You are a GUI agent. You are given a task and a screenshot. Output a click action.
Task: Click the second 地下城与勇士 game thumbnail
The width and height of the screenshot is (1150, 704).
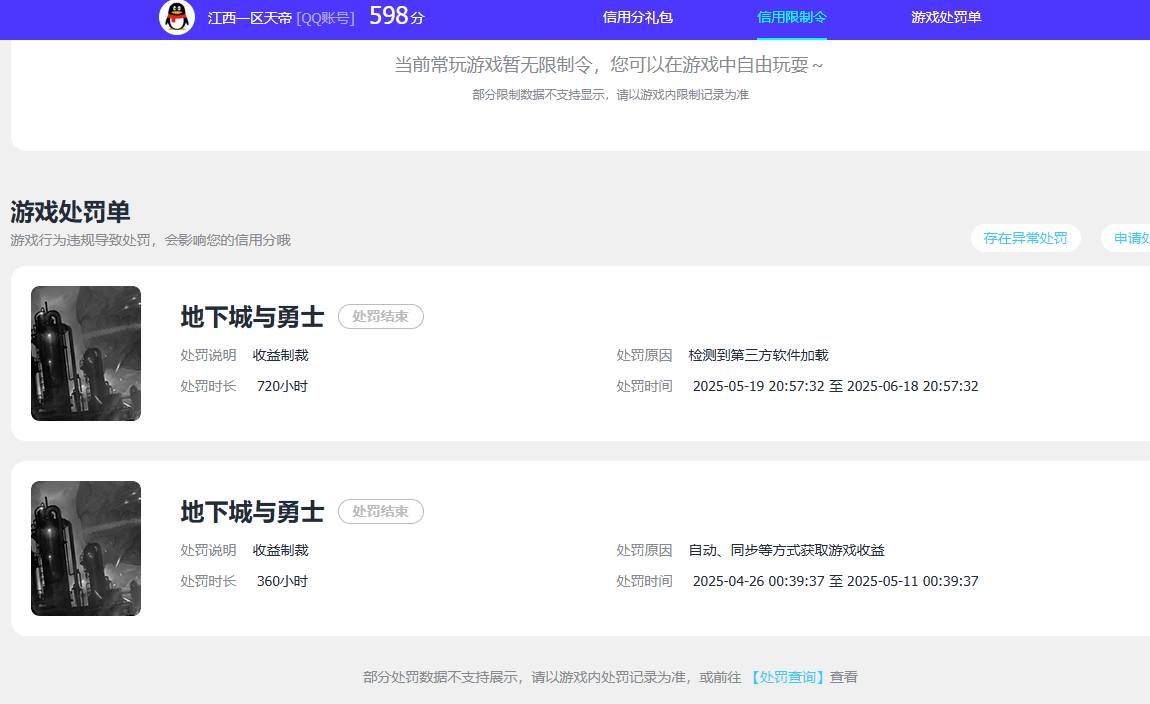click(x=85, y=548)
